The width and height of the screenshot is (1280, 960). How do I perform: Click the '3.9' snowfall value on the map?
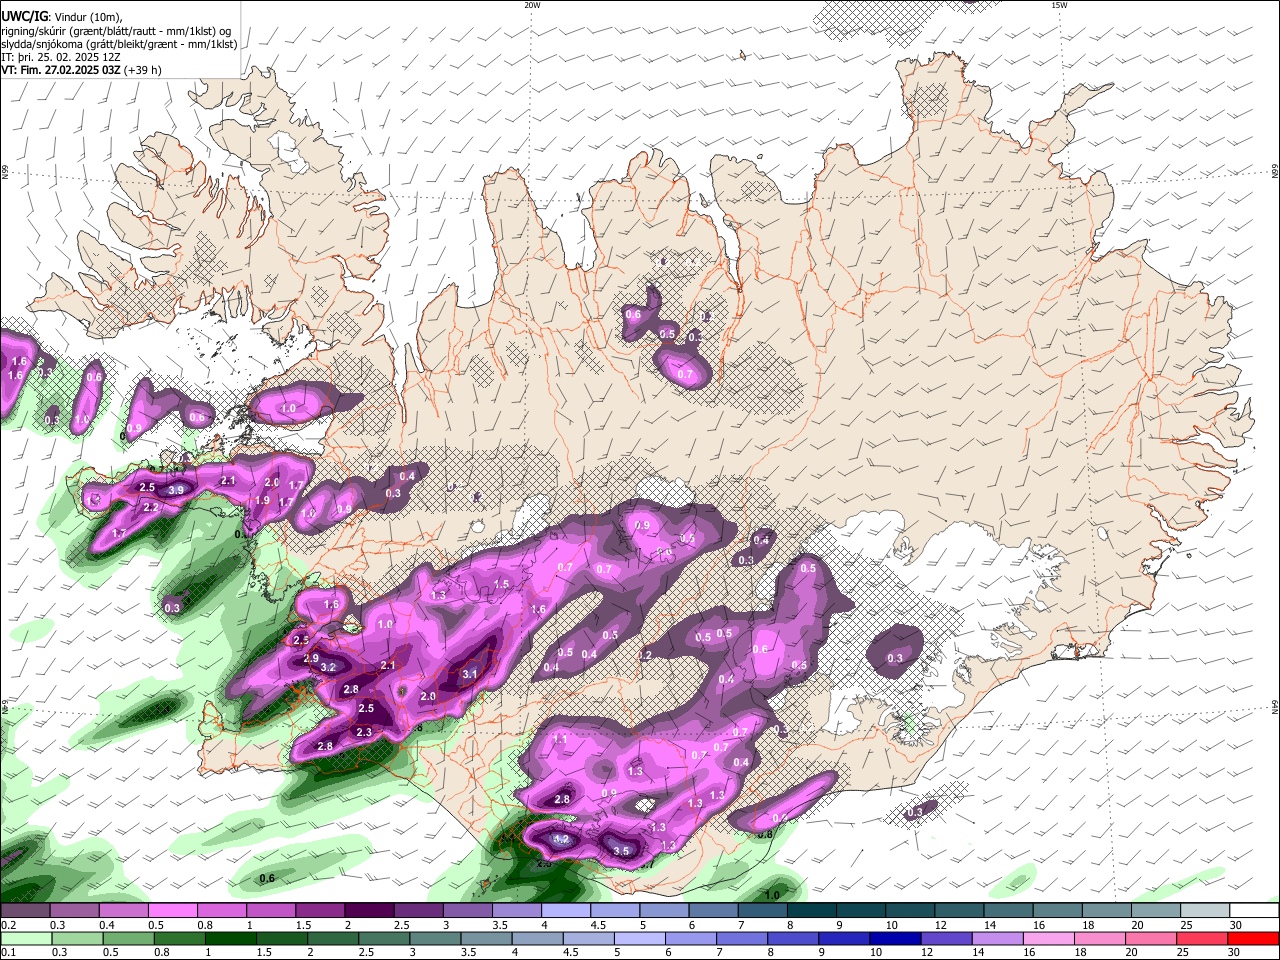(176, 490)
